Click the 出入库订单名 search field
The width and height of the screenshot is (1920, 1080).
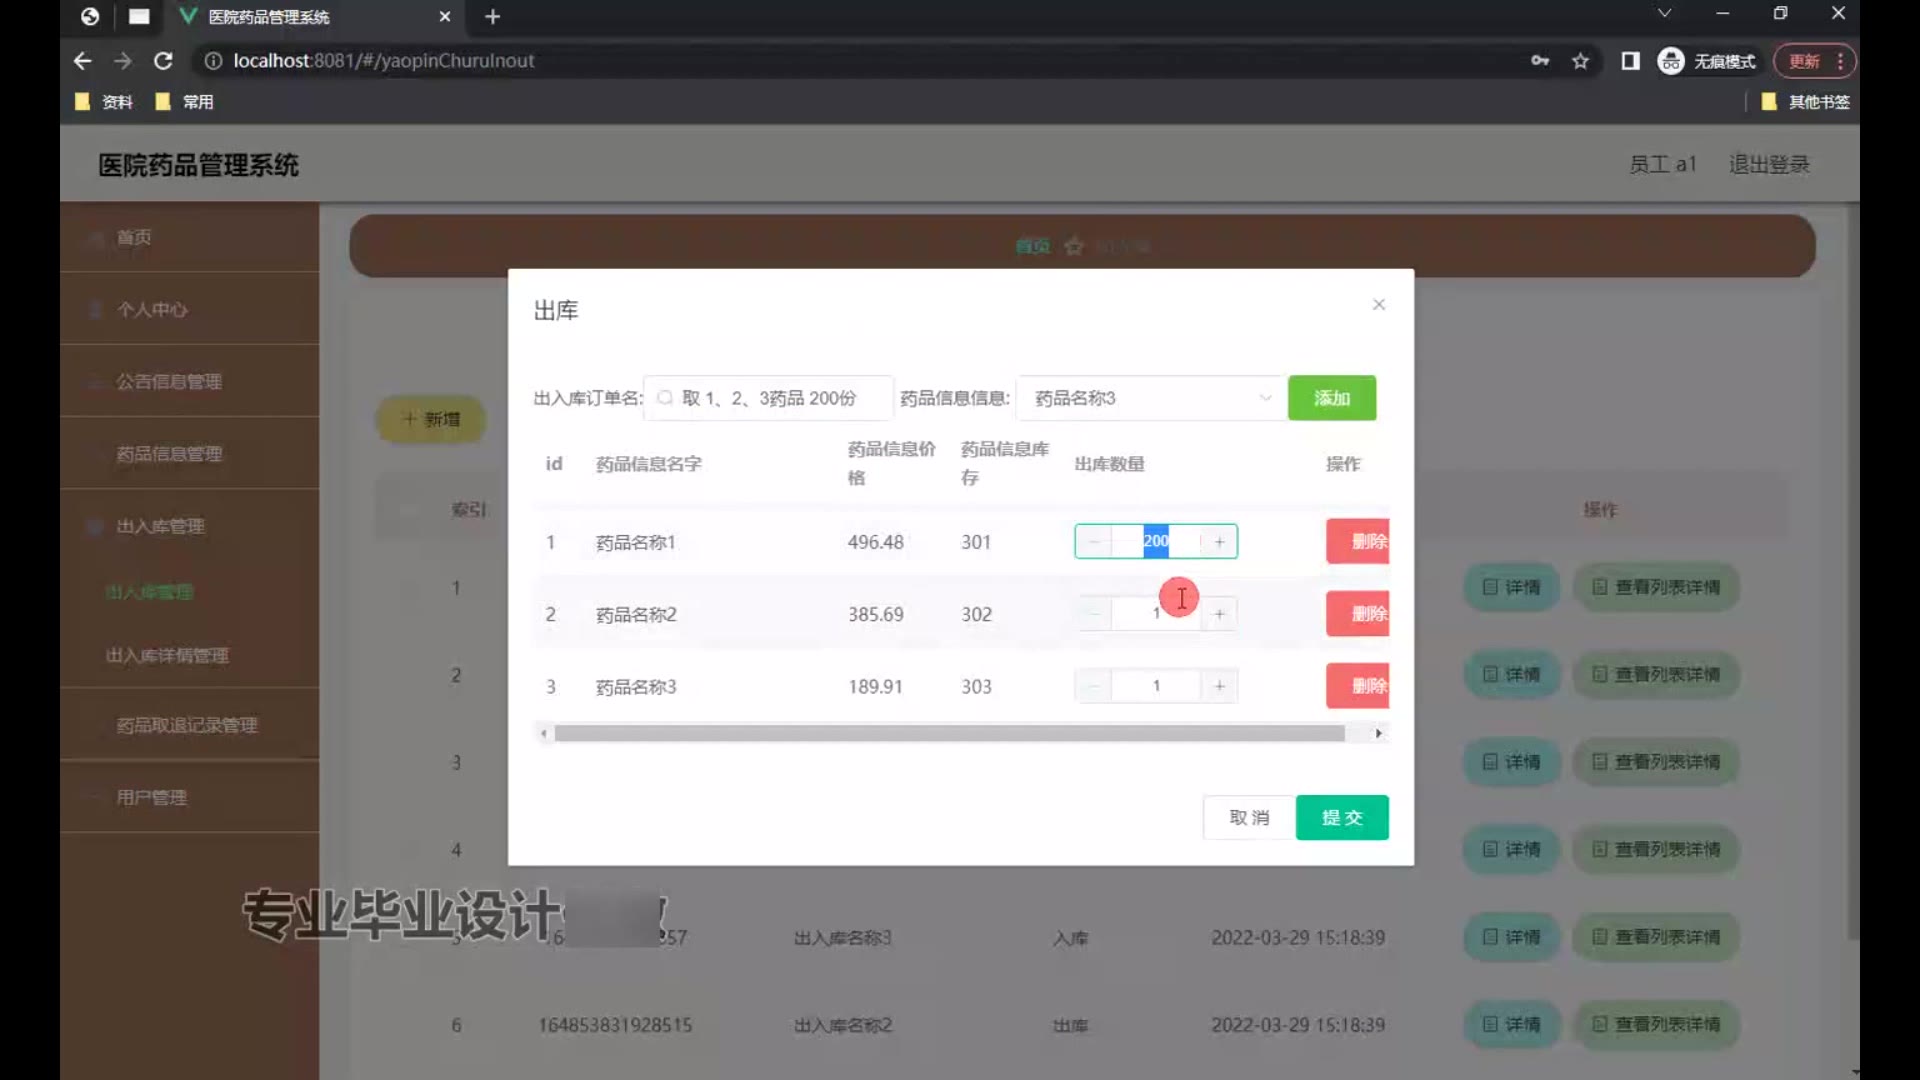(770, 398)
